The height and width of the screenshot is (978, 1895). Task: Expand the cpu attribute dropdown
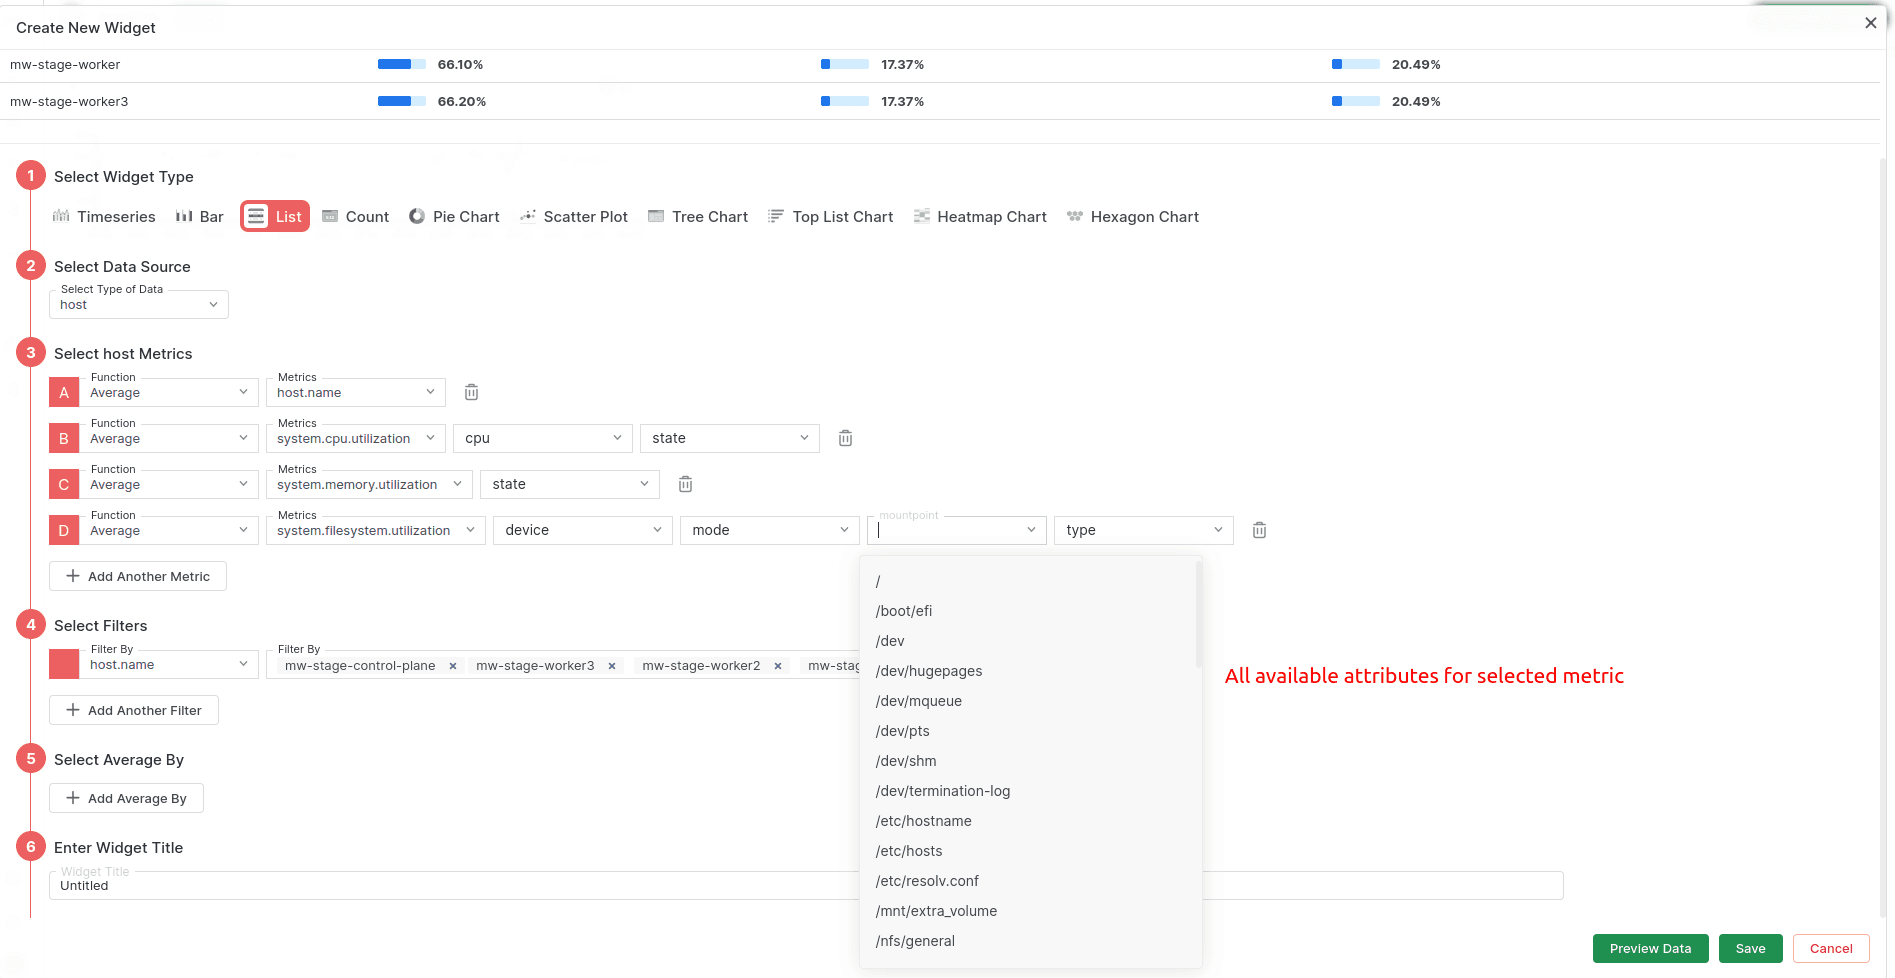[x=542, y=439]
